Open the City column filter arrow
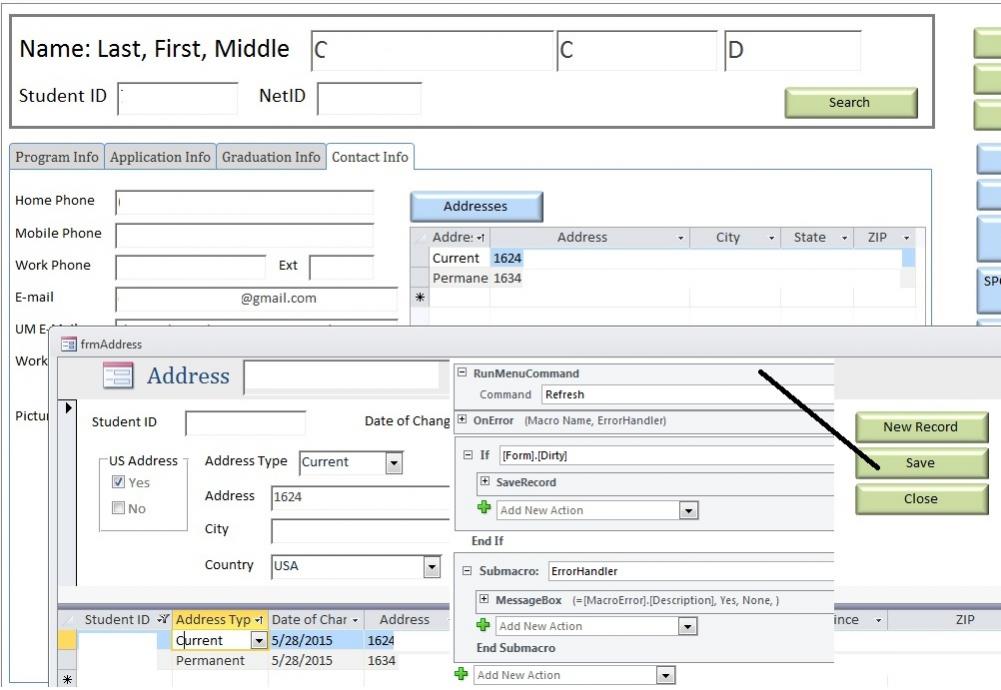The width and height of the screenshot is (1001, 690). pyautogui.click(x=771, y=238)
